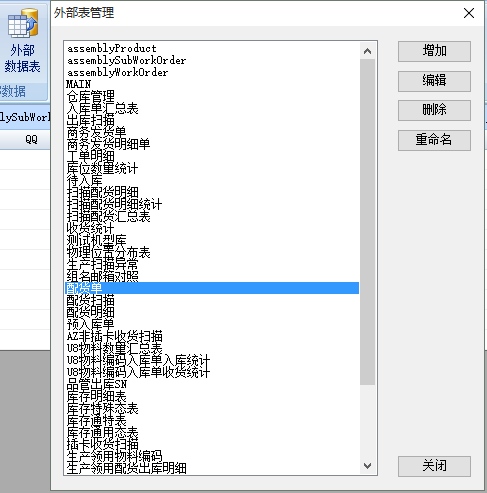
Task: Click the vertical scrollbar thumb in list
Action: 367,222
